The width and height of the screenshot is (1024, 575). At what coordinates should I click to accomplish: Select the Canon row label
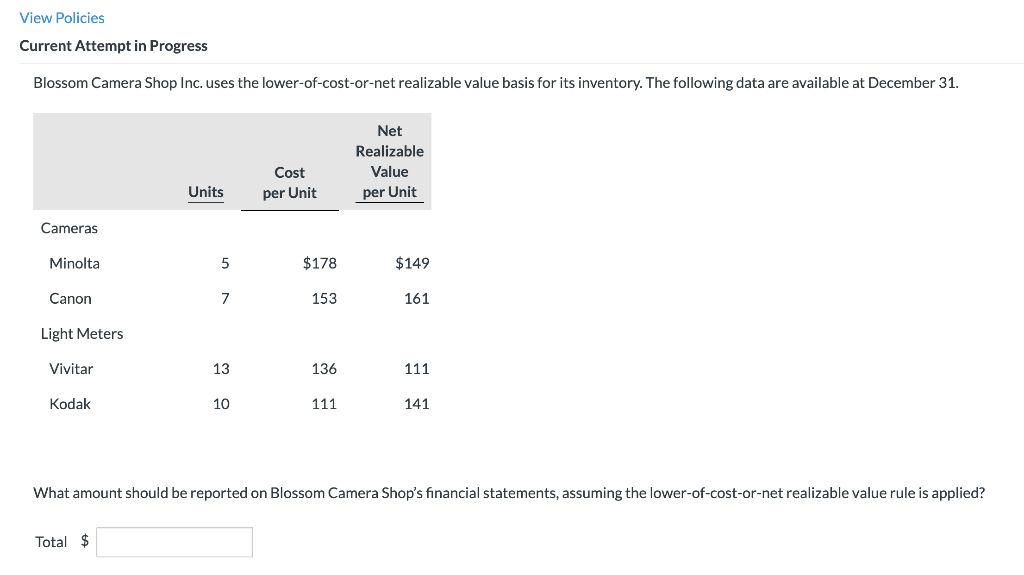pyautogui.click(x=71, y=299)
